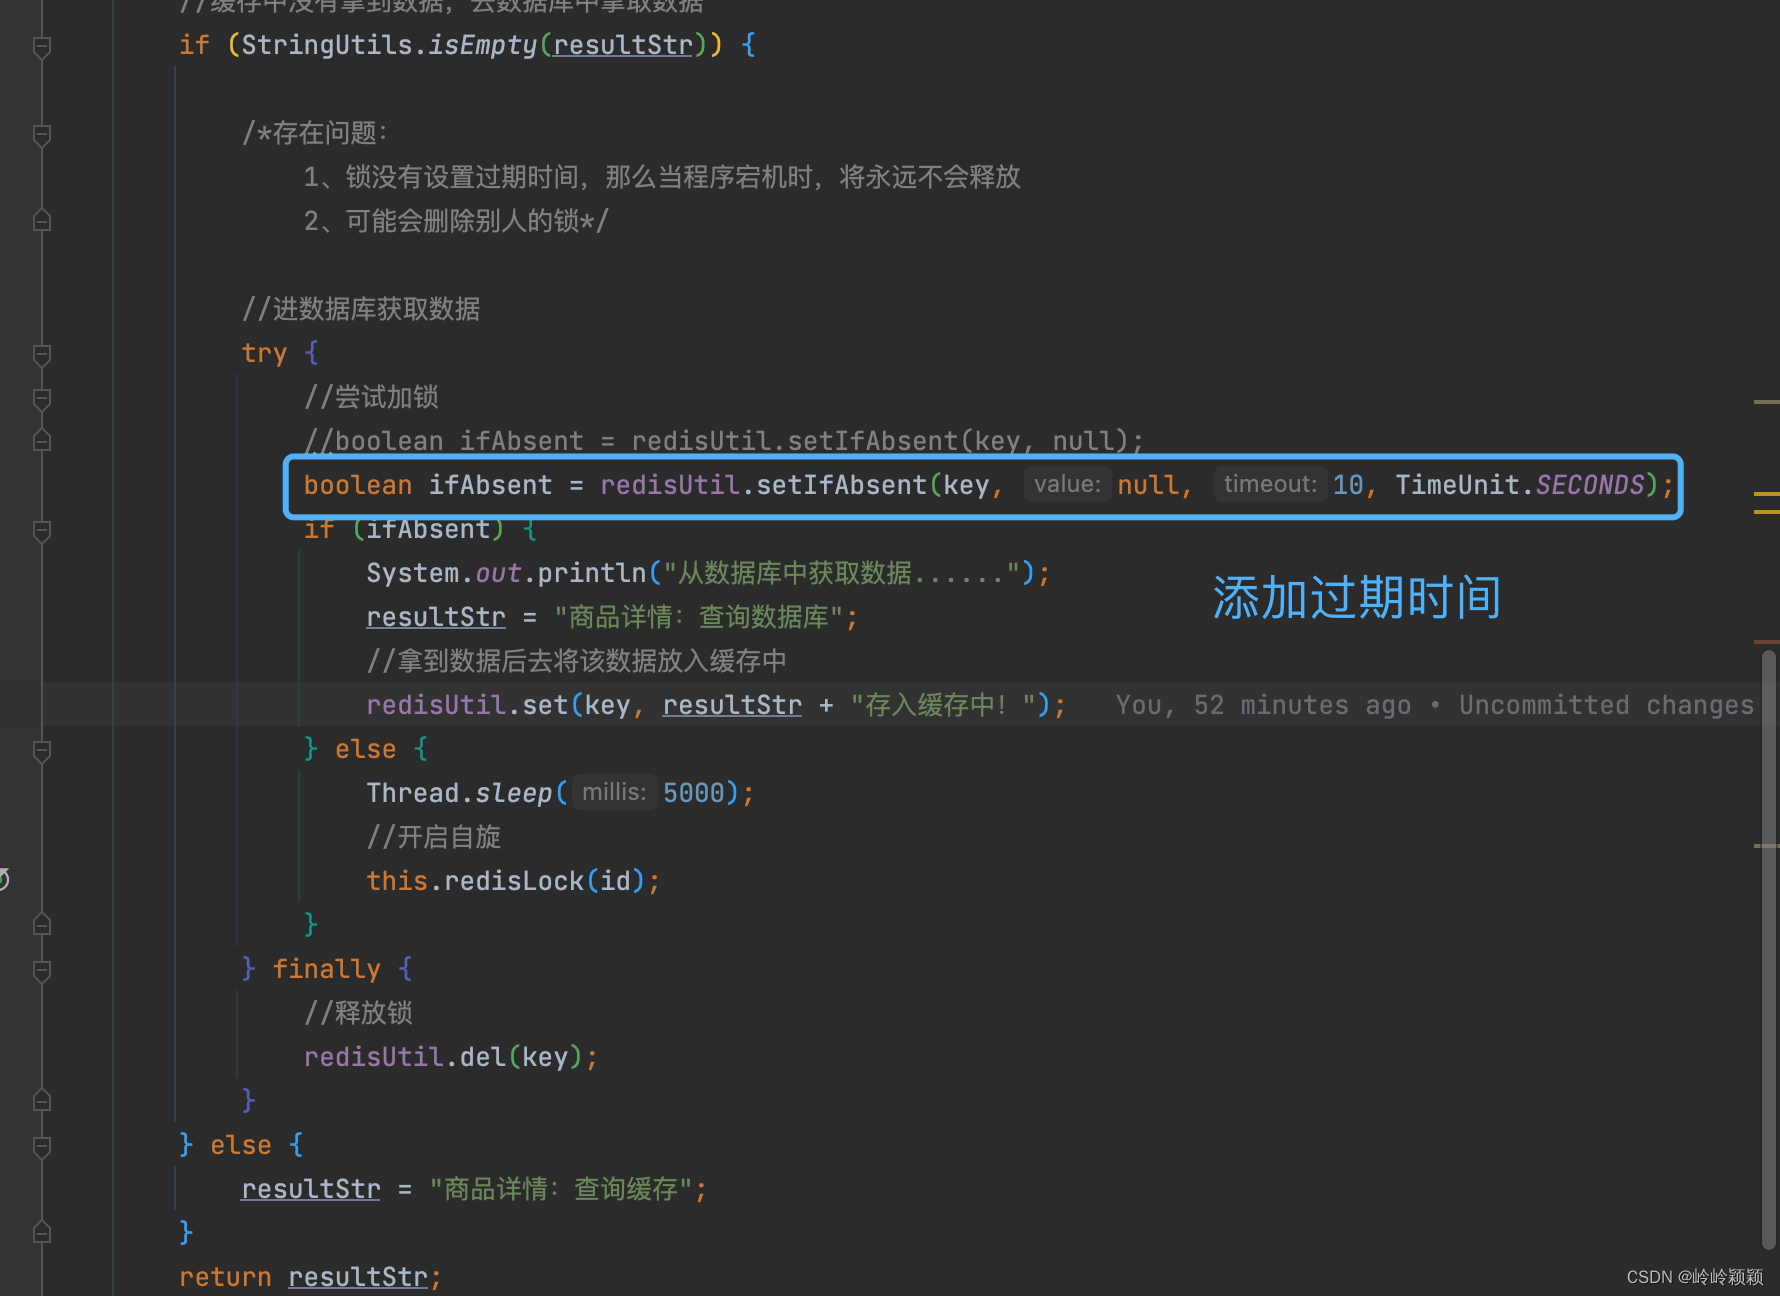Viewport: 1780px width, 1296px height.
Task: Click this.redisLock(id) recursive call
Action: tap(513, 881)
